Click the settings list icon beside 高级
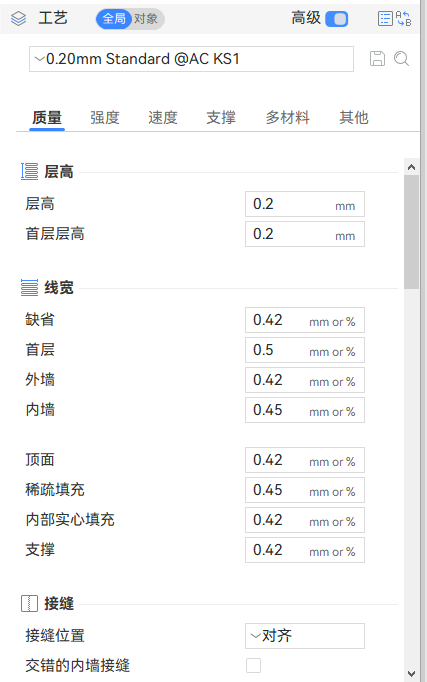The height and width of the screenshot is (682, 427). click(385, 19)
